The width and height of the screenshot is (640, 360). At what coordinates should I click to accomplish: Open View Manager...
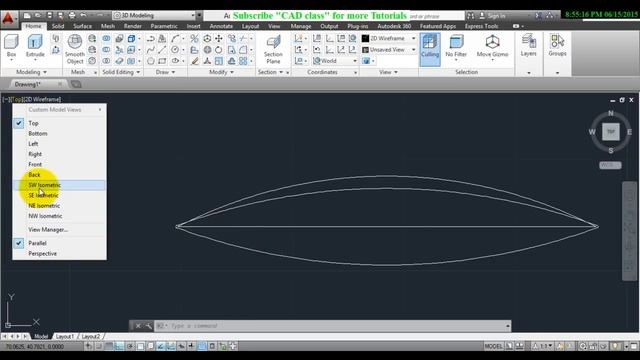click(x=59, y=229)
